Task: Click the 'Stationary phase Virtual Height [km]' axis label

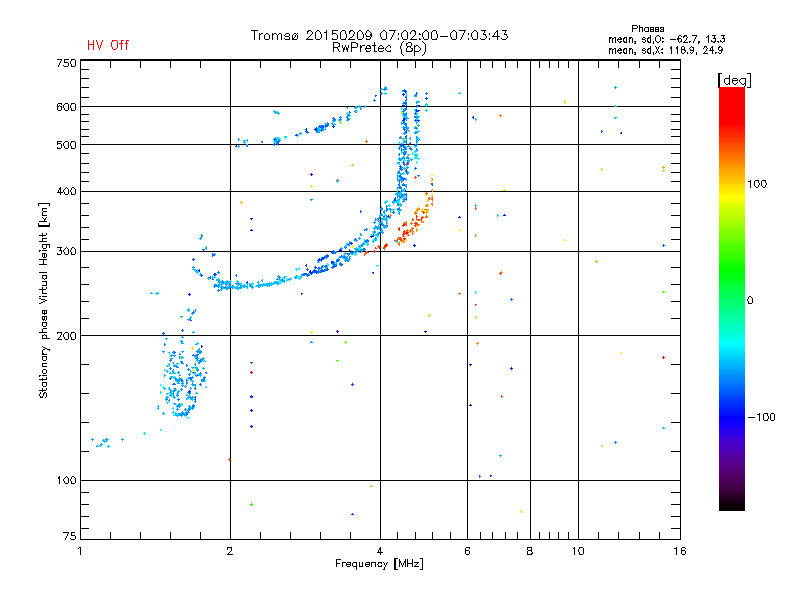Action: pyautogui.click(x=44, y=300)
